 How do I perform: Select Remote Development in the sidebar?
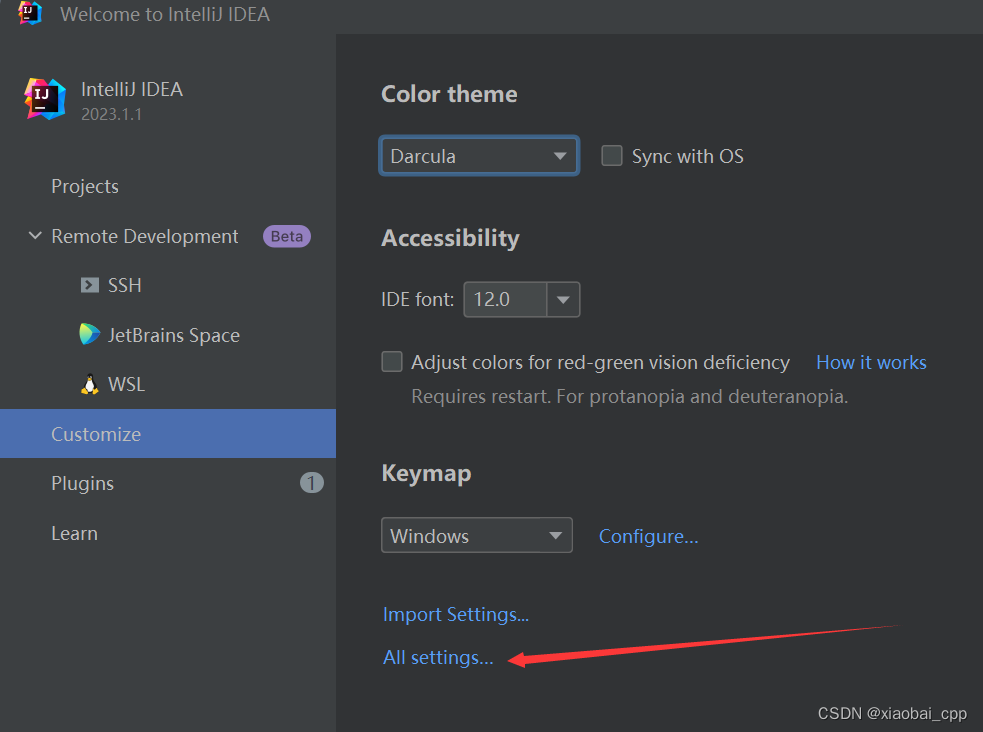point(145,236)
